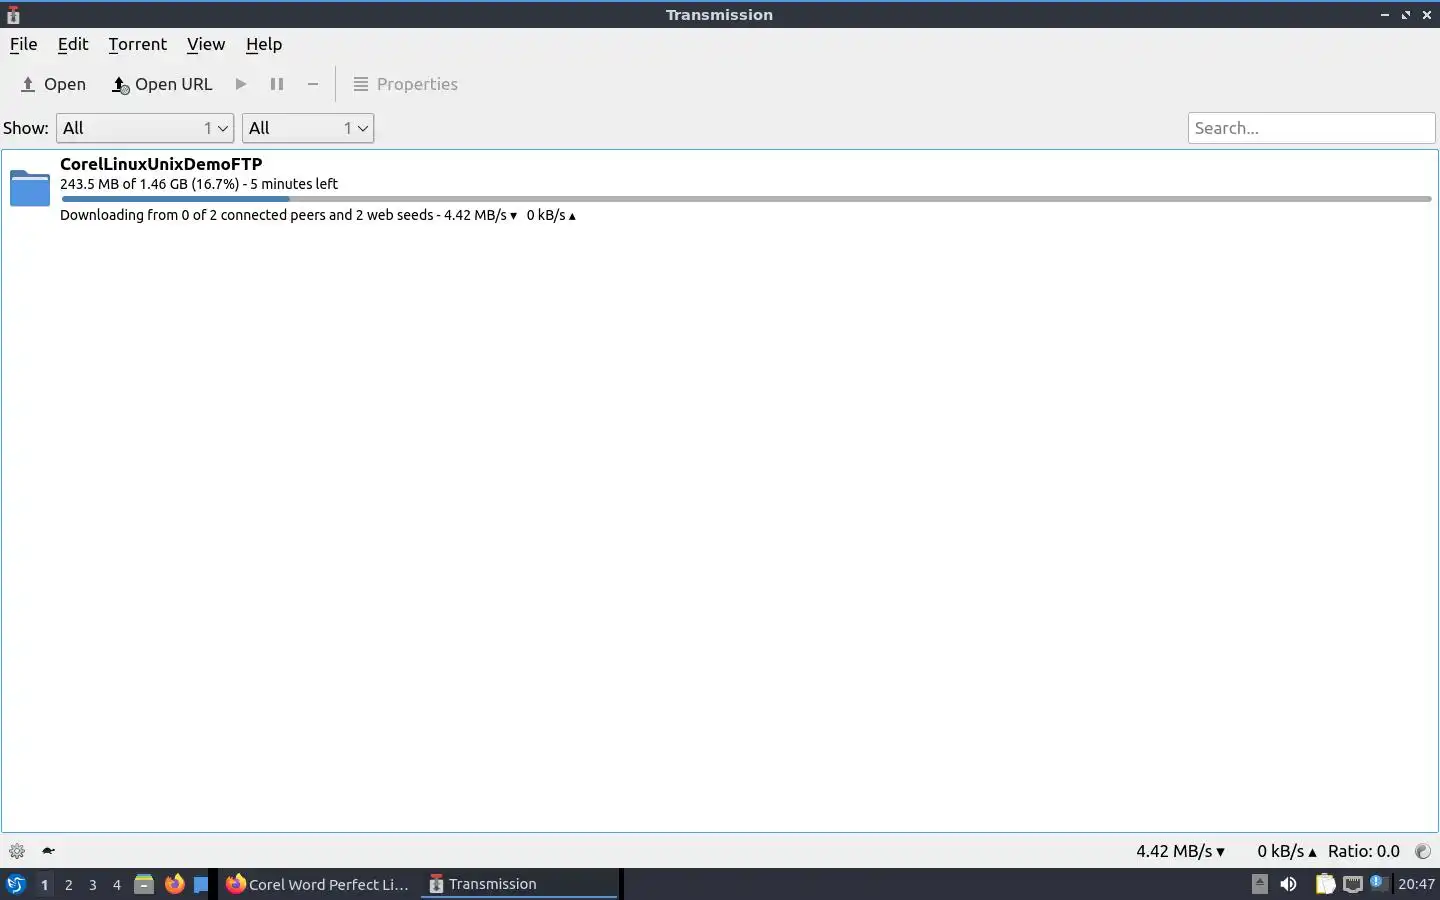1440x900 pixels.
Task: Select the CorelLinuxUnixDemoFTP torrent name
Action: (x=161, y=164)
